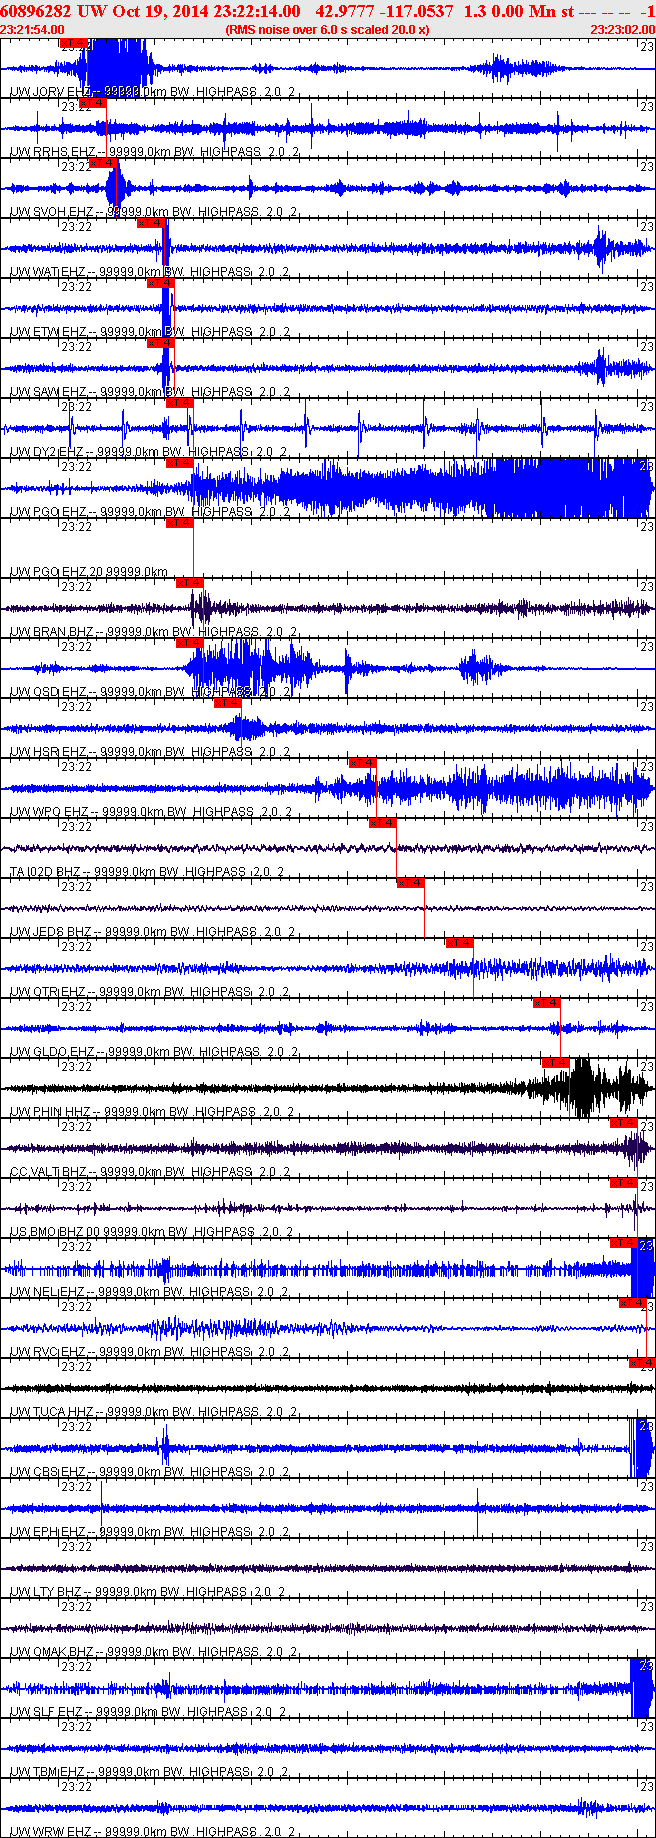Select the UW BRAN BHZ station label

click(153, 632)
